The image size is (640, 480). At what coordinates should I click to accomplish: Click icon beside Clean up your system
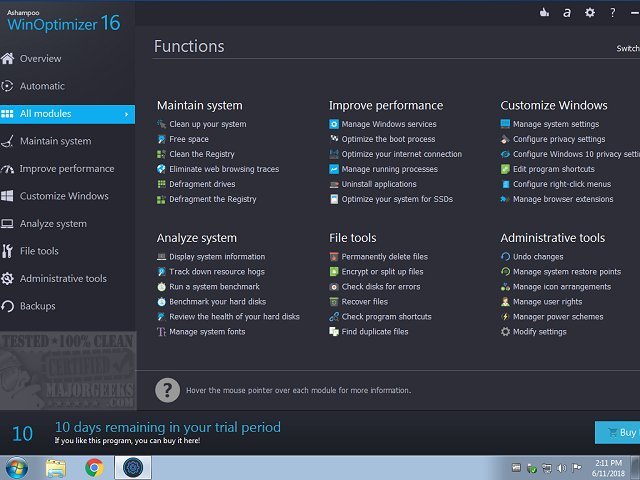[x=161, y=124]
